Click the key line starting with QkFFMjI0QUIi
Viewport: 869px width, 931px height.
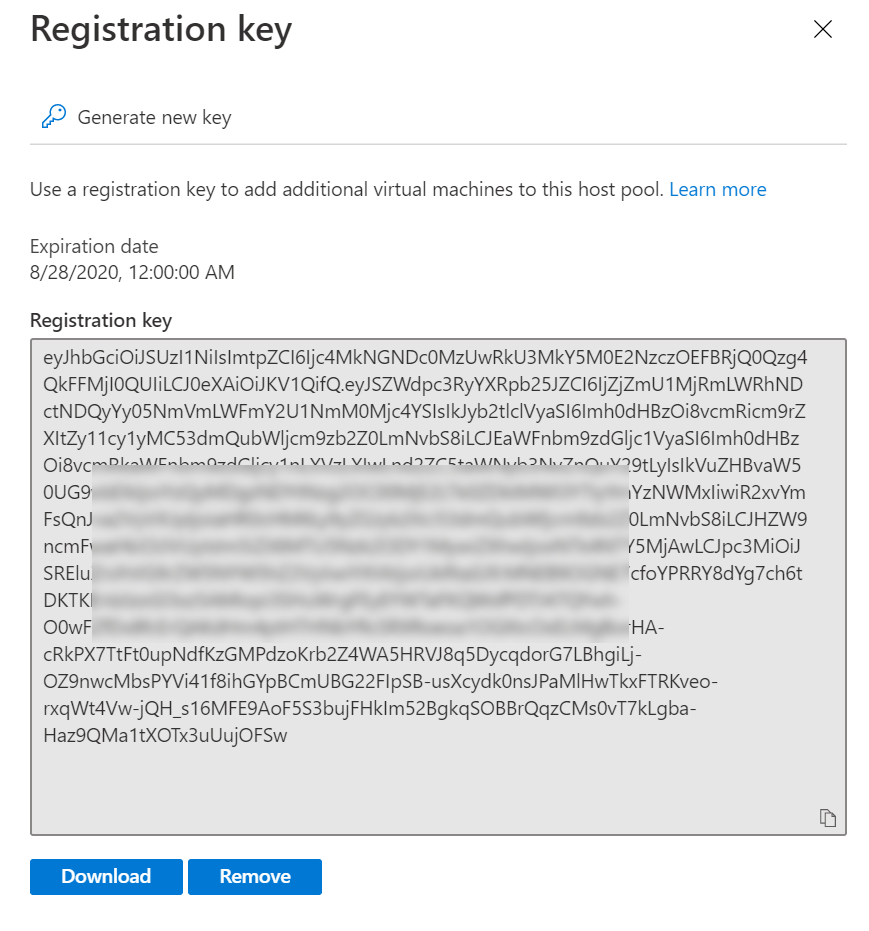coord(423,385)
